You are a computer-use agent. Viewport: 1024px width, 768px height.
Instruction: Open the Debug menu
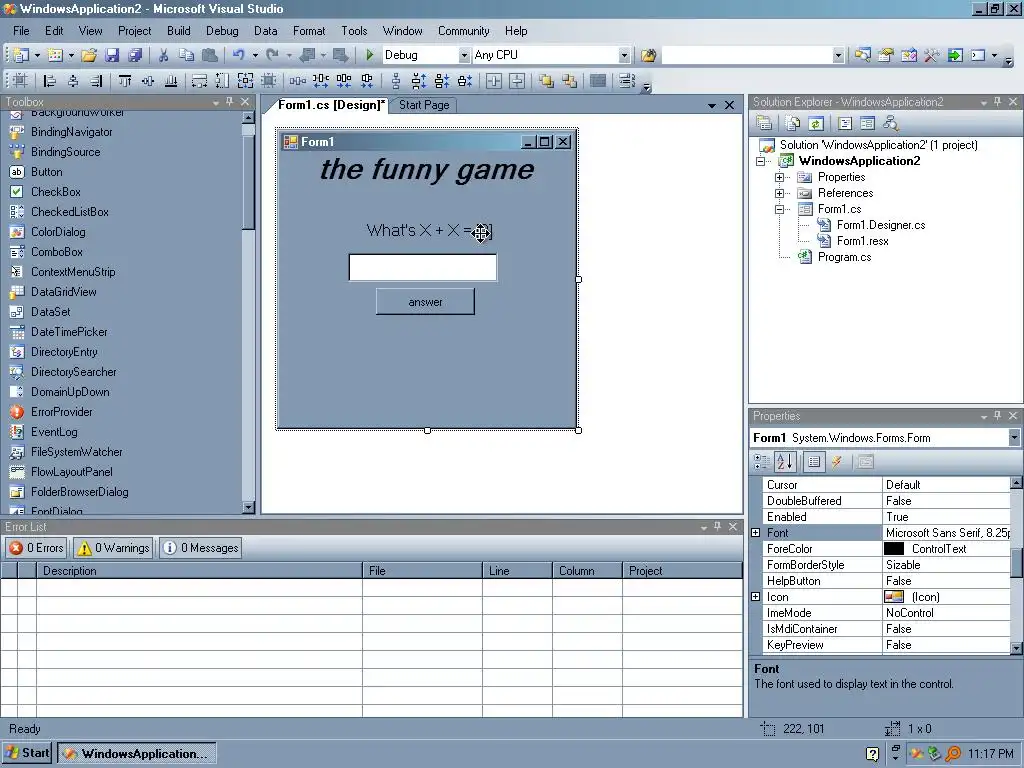coord(222,31)
